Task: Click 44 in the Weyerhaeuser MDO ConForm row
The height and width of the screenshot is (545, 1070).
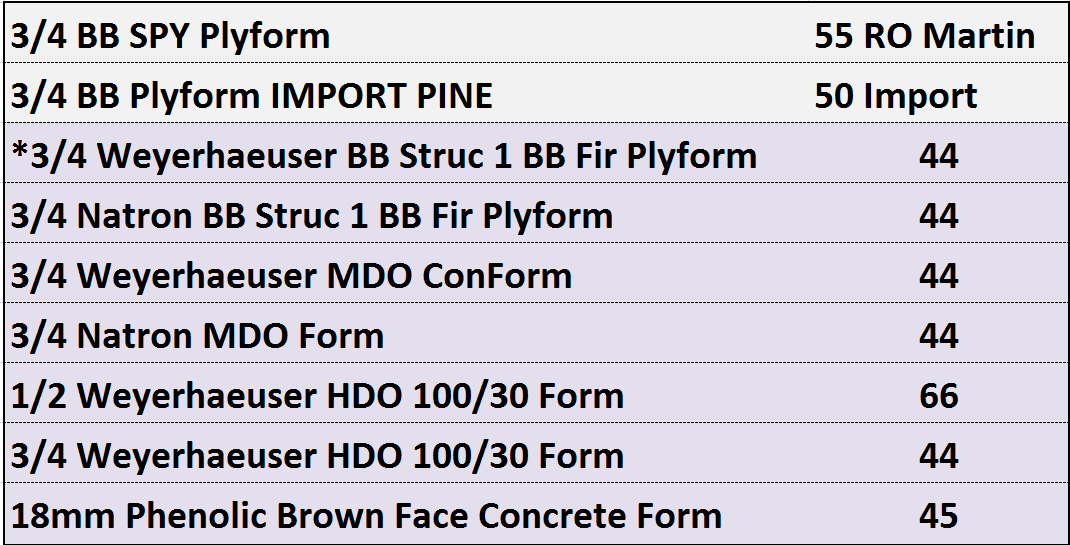Action: pos(938,276)
